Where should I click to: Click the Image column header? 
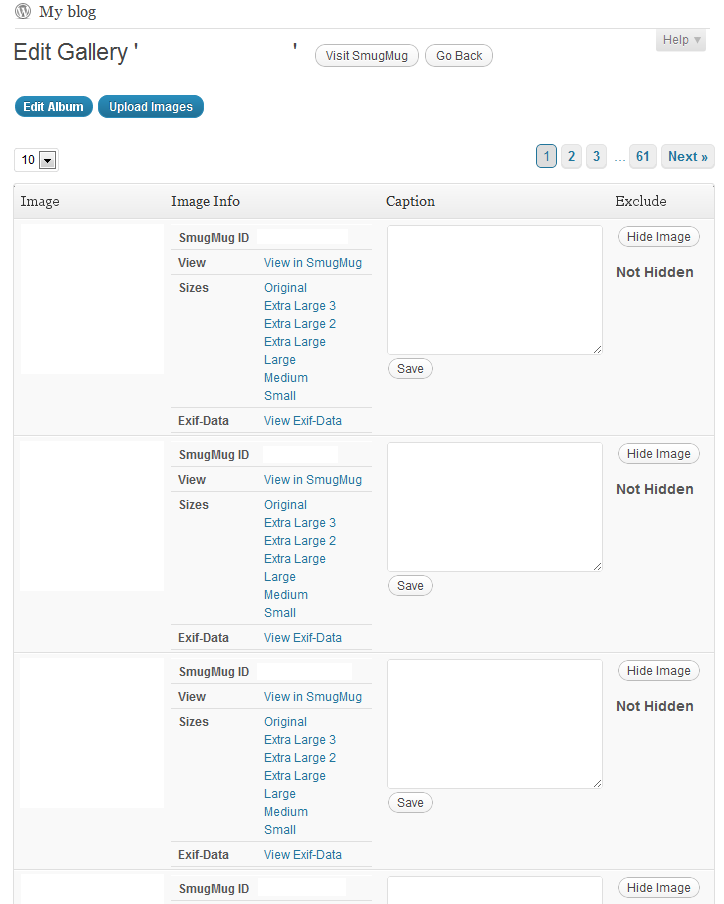tap(40, 201)
